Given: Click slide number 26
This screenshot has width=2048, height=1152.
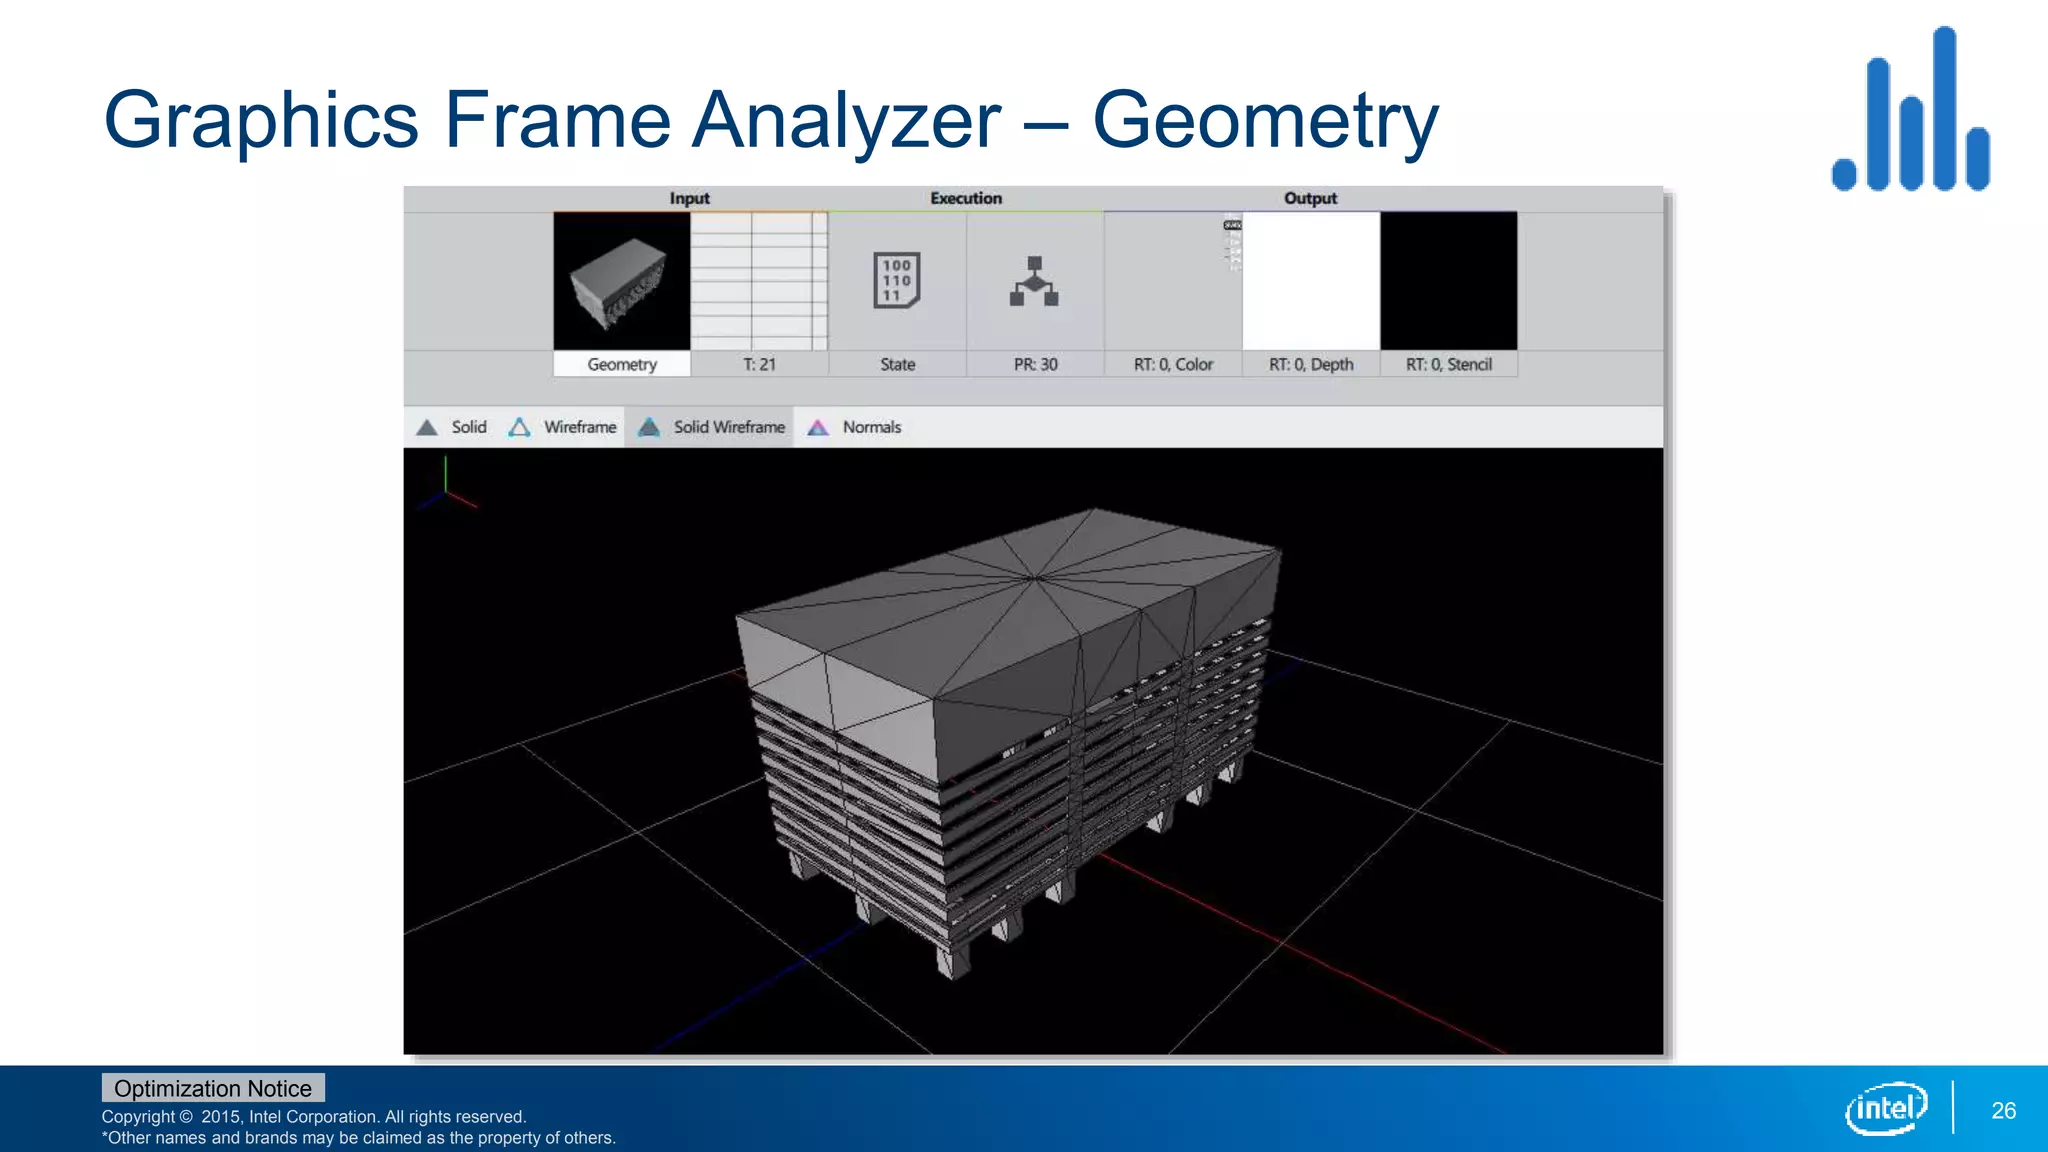Looking at the screenshot, I should click(2003, 1110).
